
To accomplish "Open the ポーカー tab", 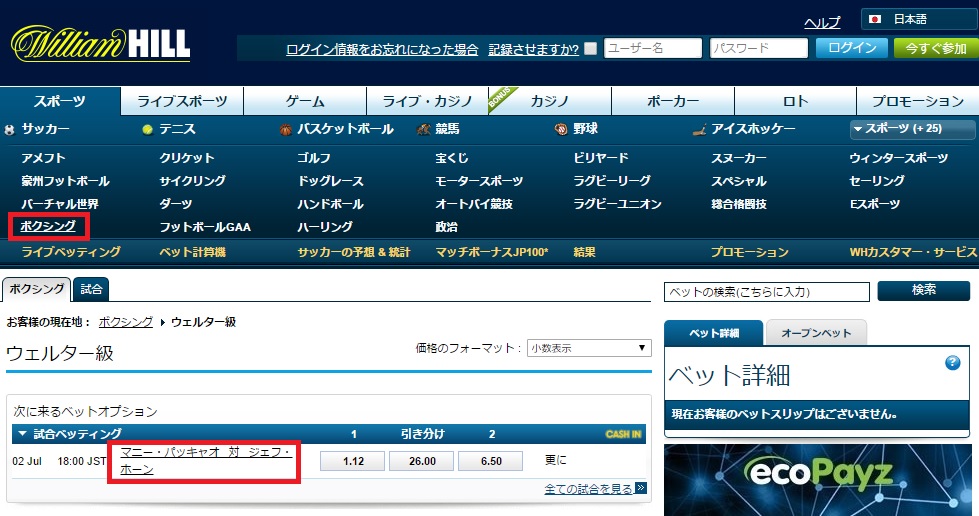I will (672, 101).
